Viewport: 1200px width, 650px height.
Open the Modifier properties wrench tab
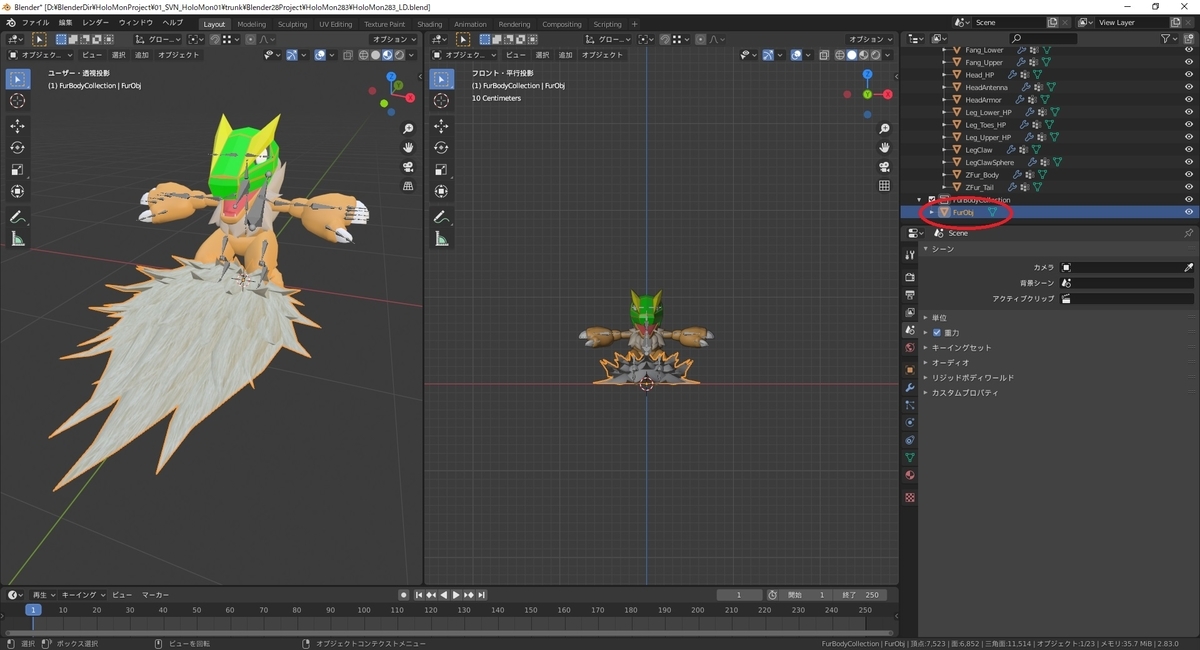[x=910, y=386]
